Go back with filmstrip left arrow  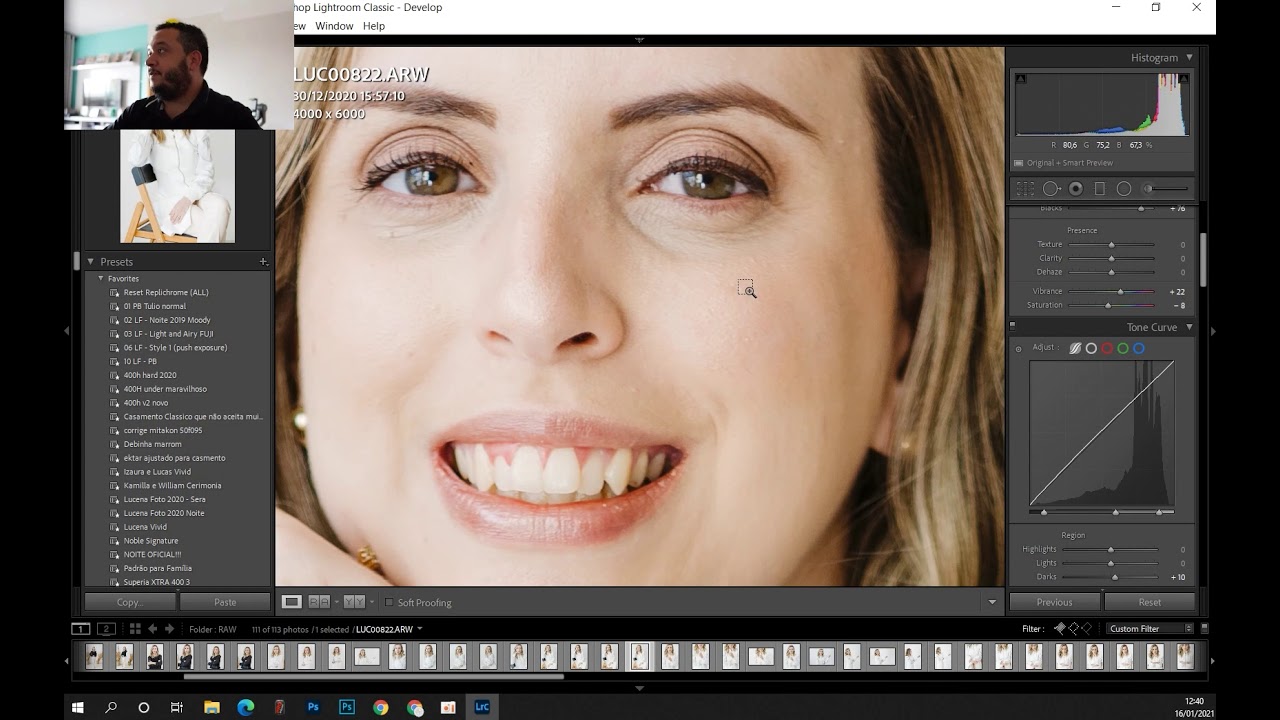152,629
